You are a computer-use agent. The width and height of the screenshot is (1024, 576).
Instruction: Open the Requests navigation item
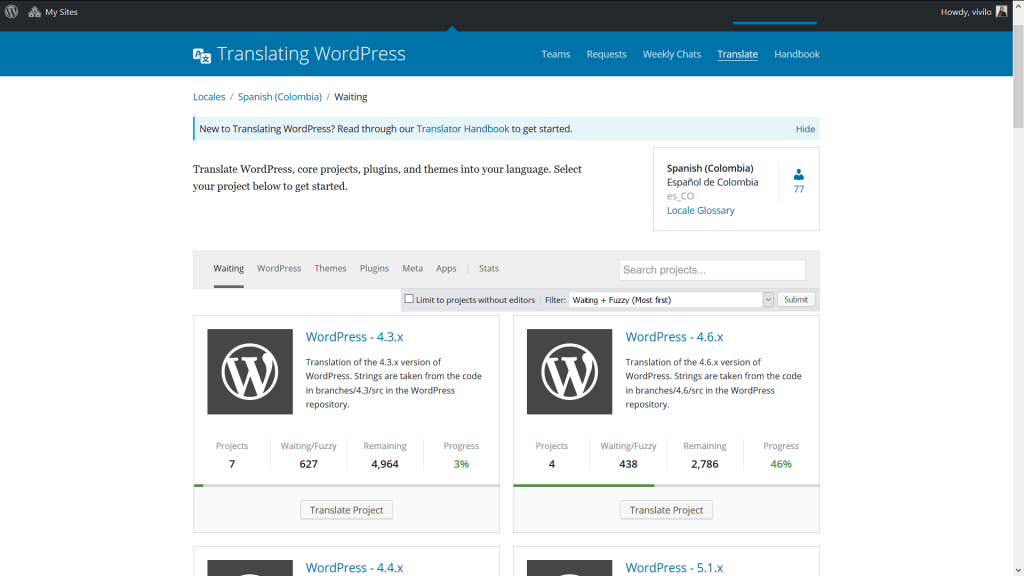tap(606, 54)
